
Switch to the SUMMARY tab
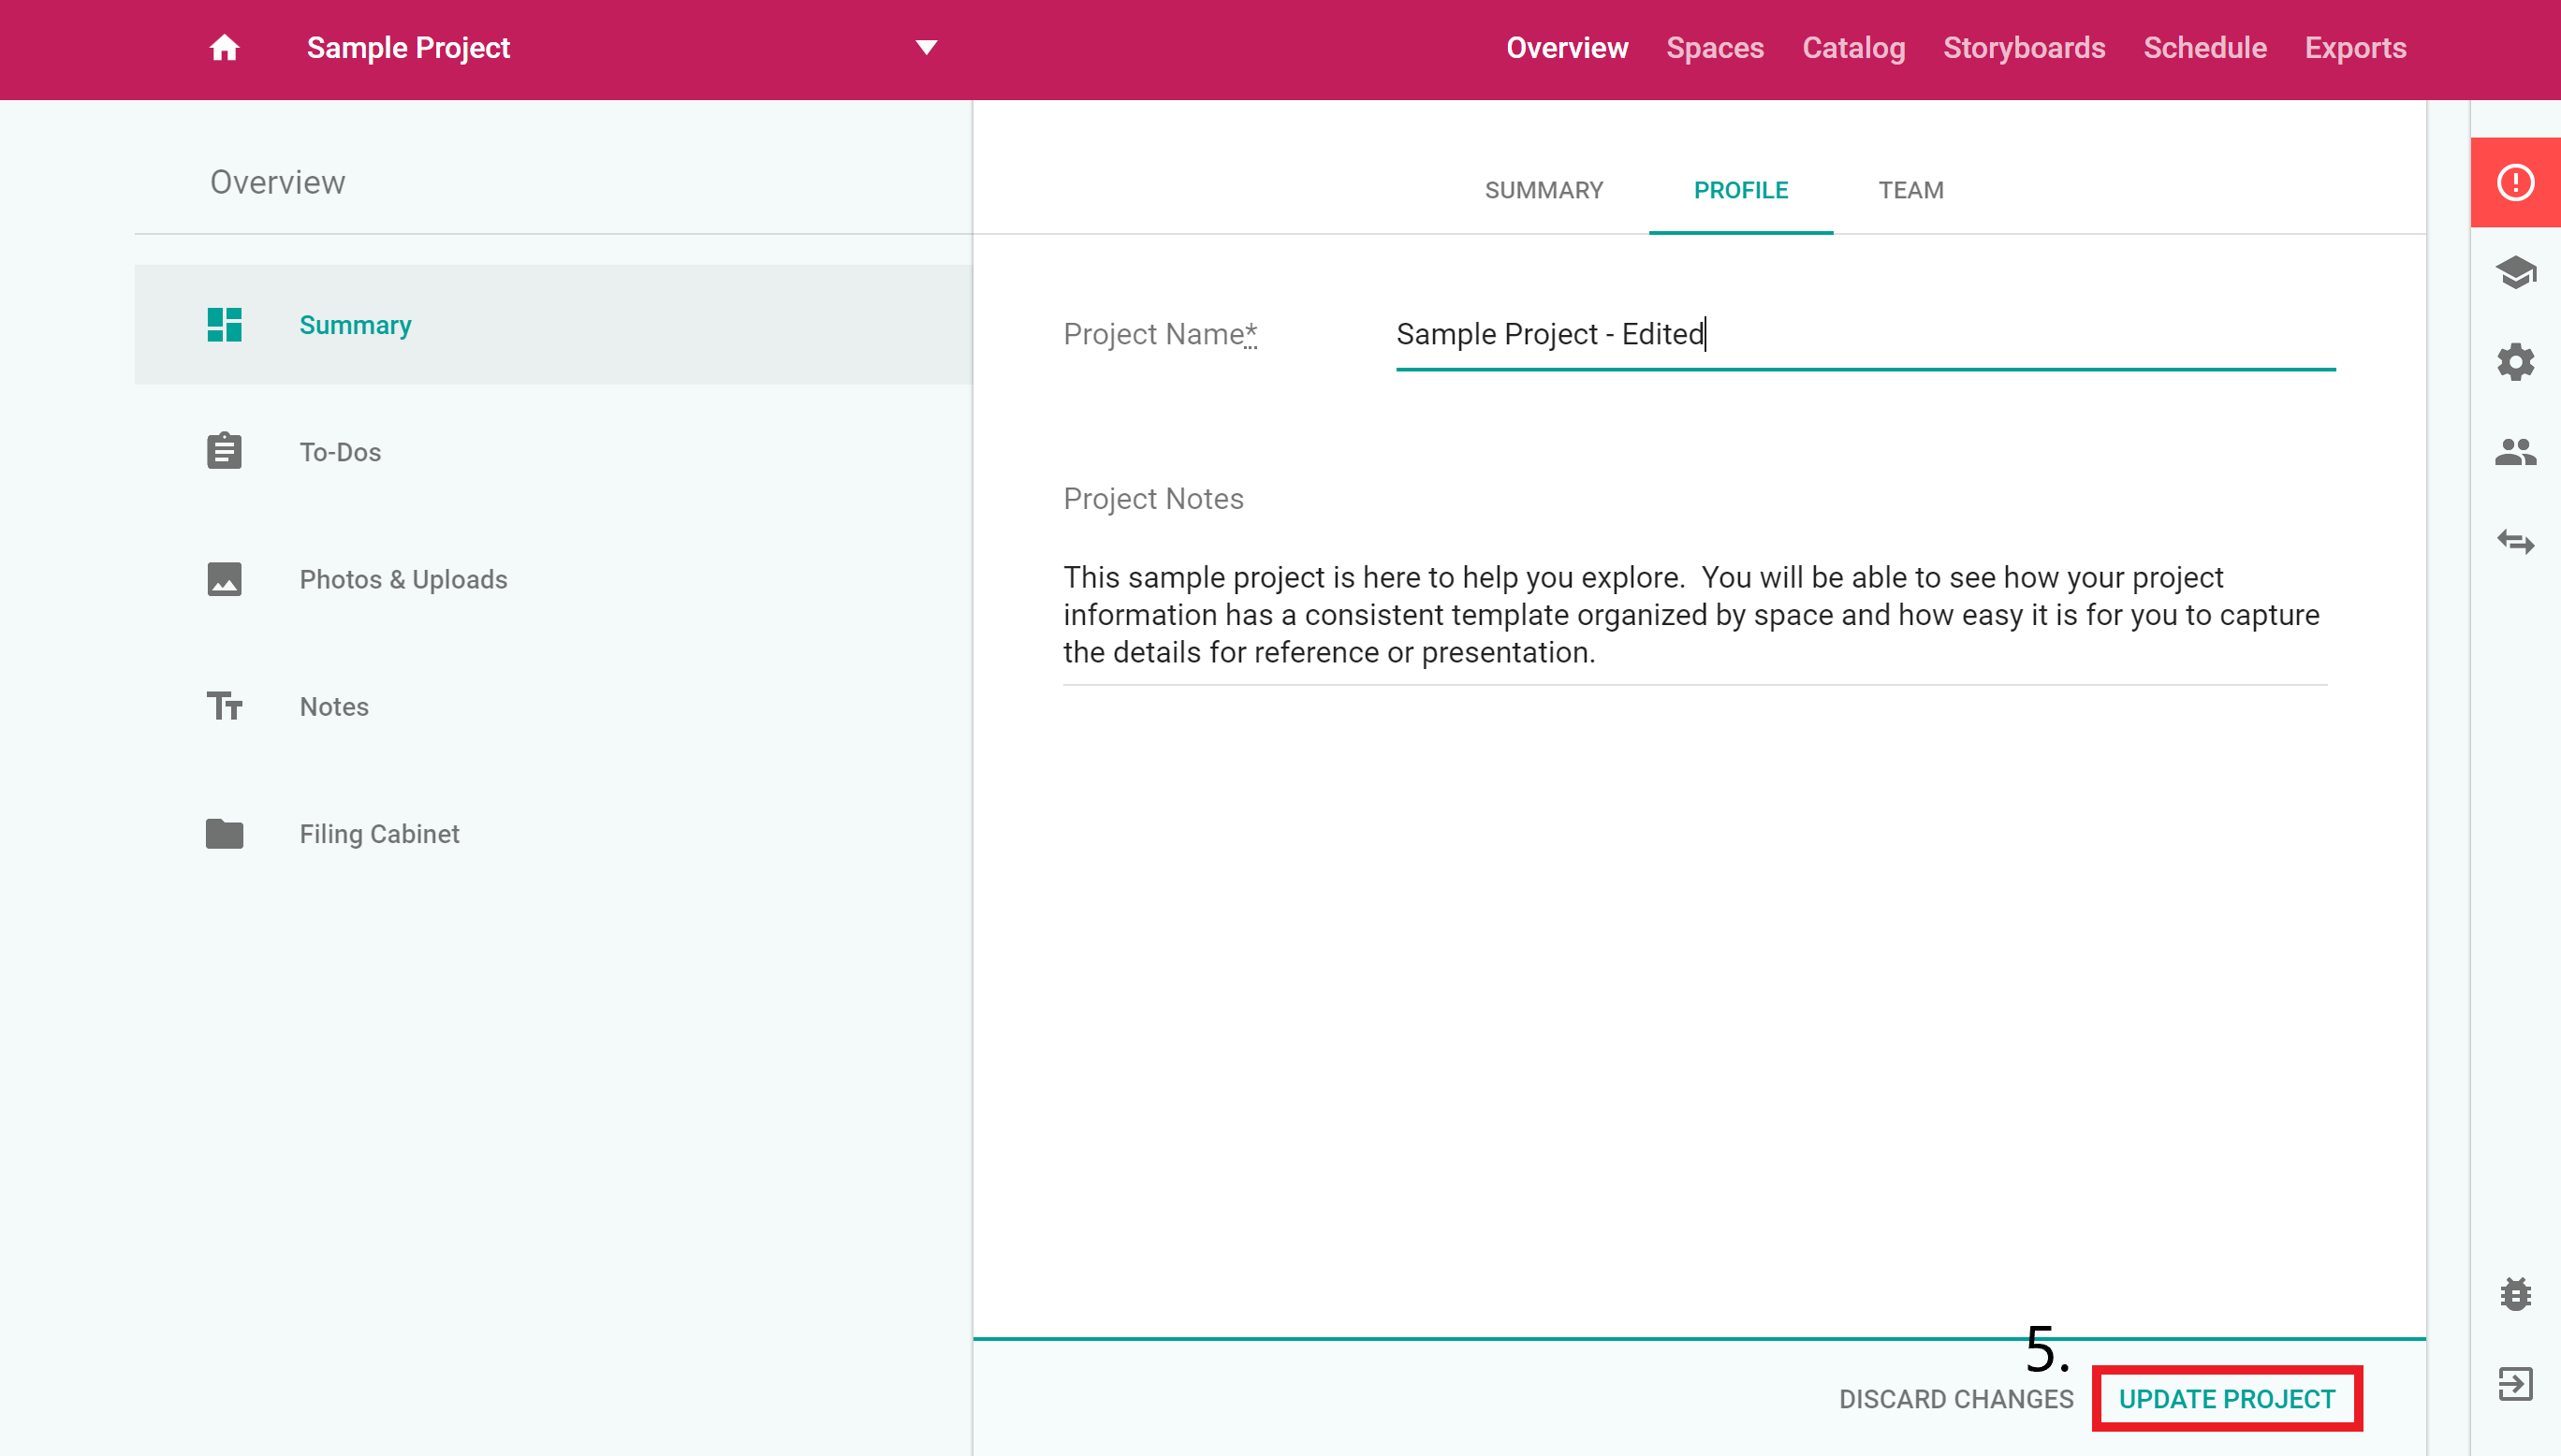click(1543, 190)
